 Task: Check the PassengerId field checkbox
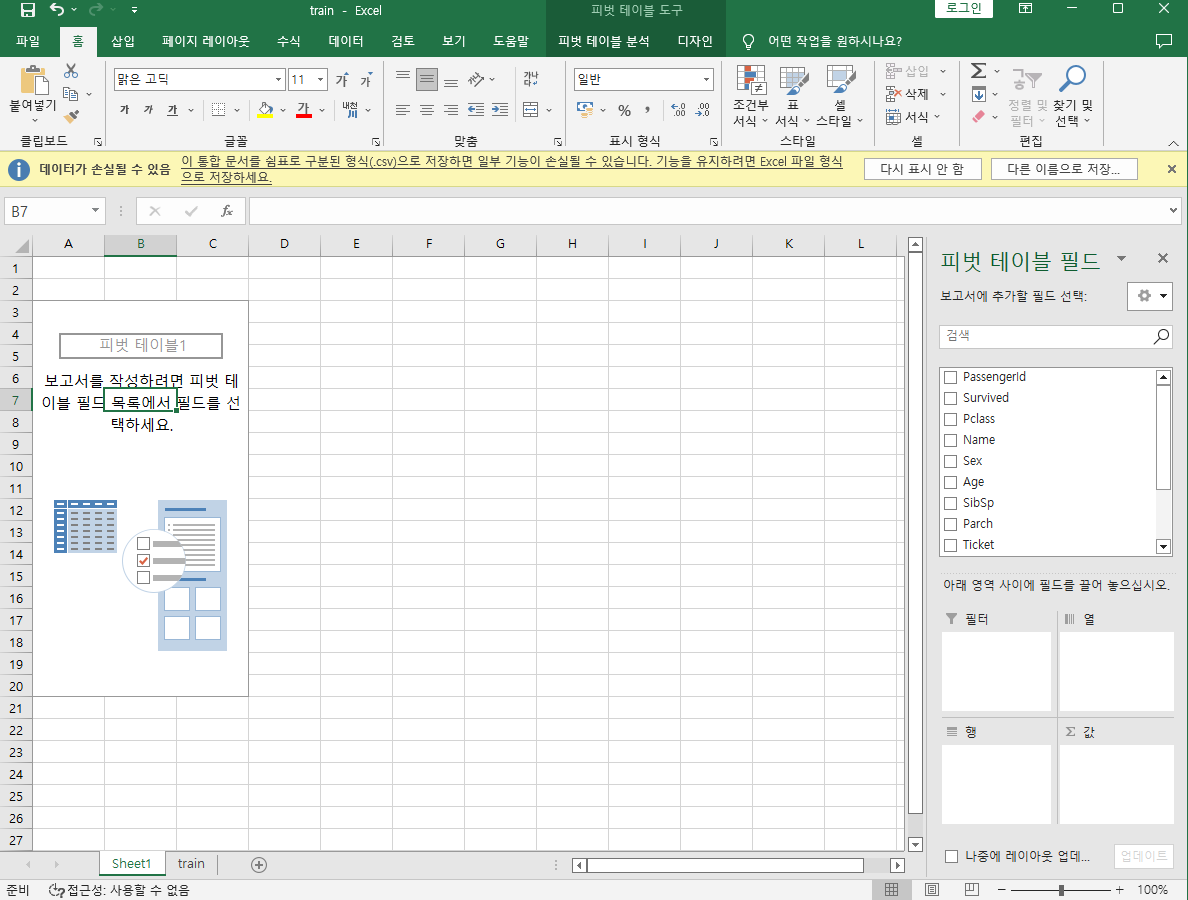pyautogui.click(x=950, y=377)
